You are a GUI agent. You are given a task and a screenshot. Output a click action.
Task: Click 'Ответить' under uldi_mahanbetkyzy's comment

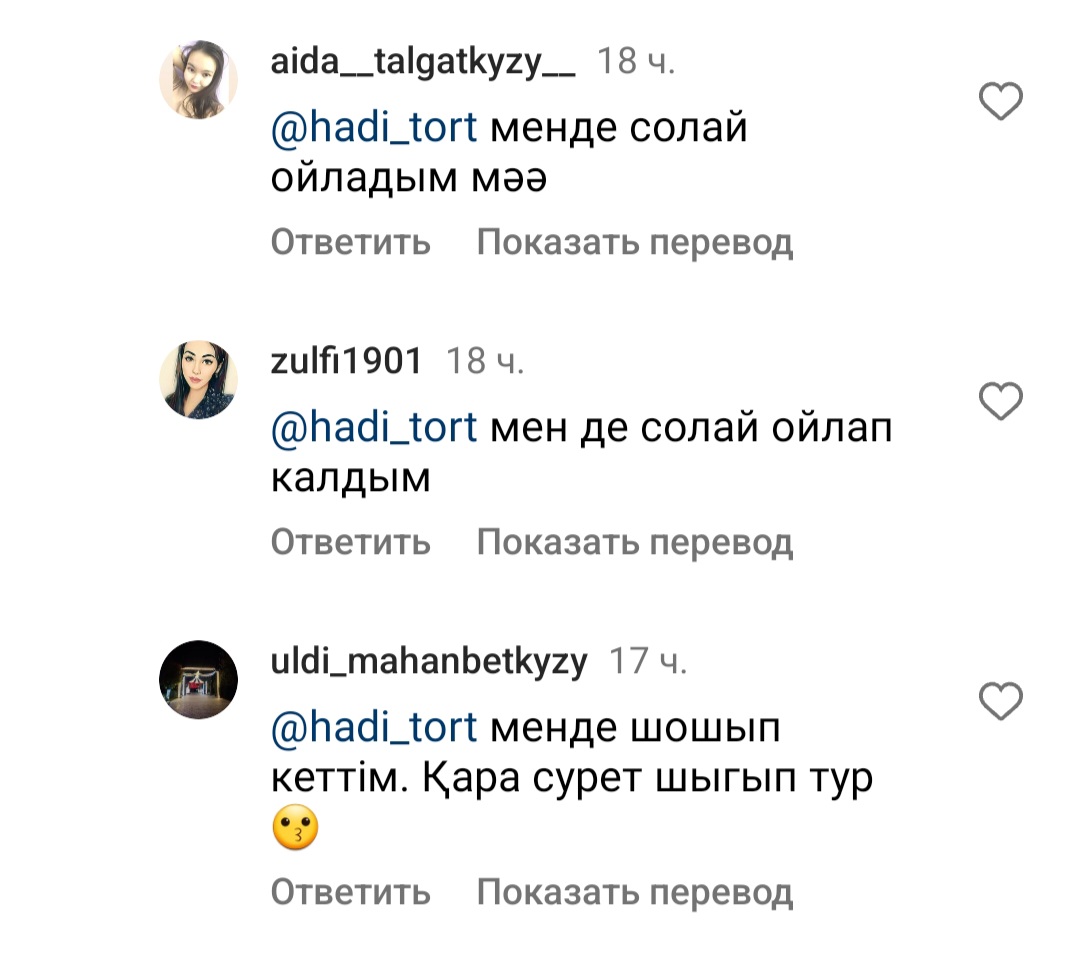(x=351, y=892)
